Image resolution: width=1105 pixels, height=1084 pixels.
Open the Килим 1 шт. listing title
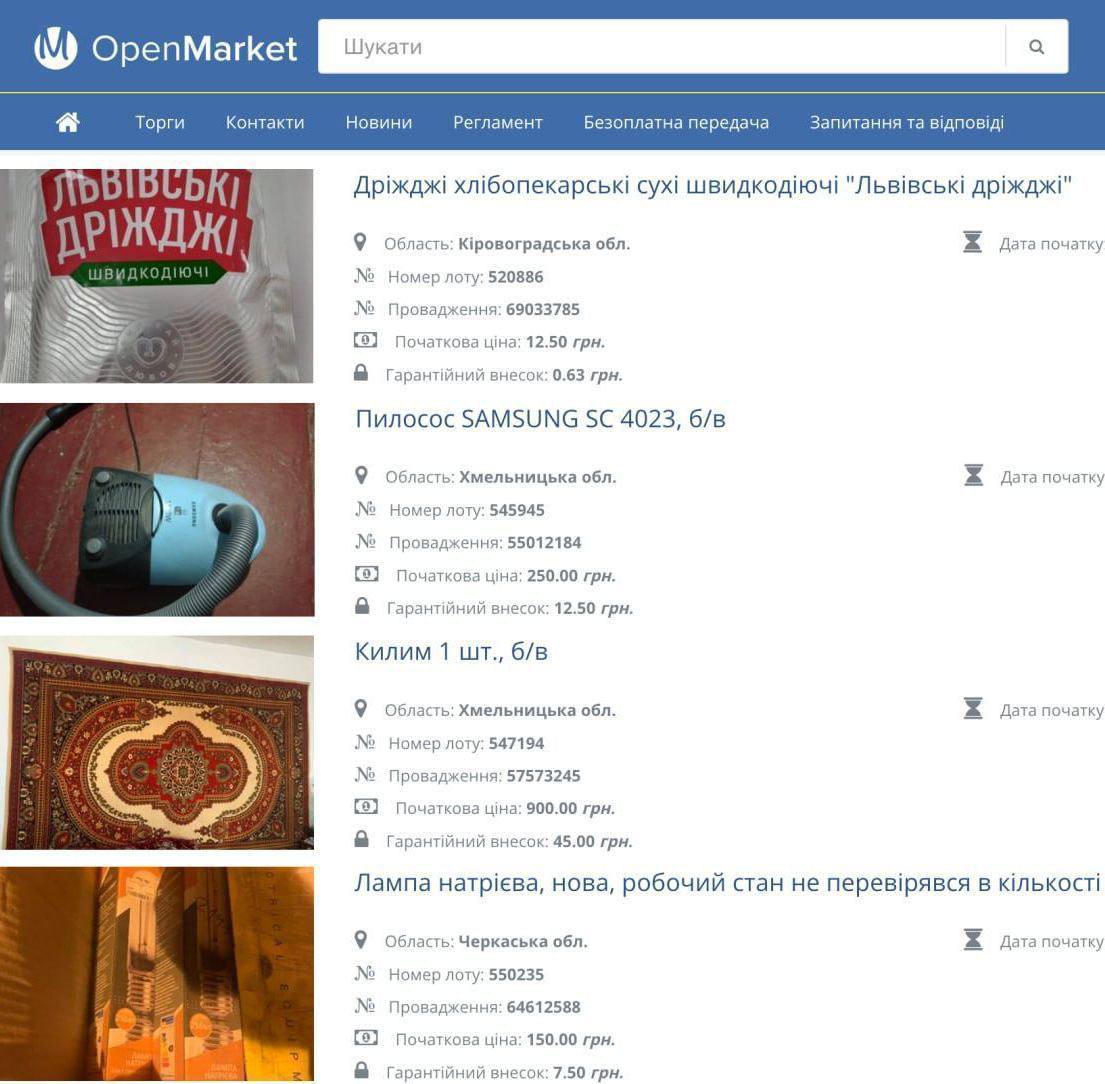pos(451,651)
